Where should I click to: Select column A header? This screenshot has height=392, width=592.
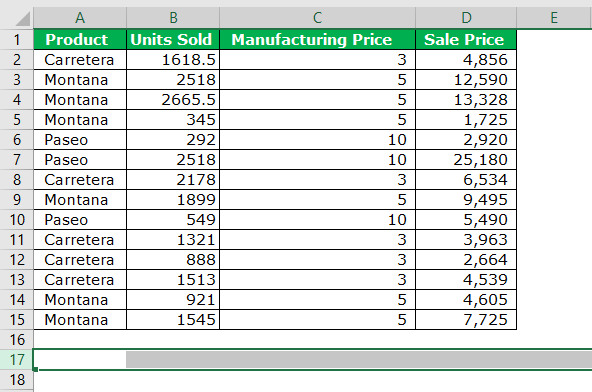80,18
